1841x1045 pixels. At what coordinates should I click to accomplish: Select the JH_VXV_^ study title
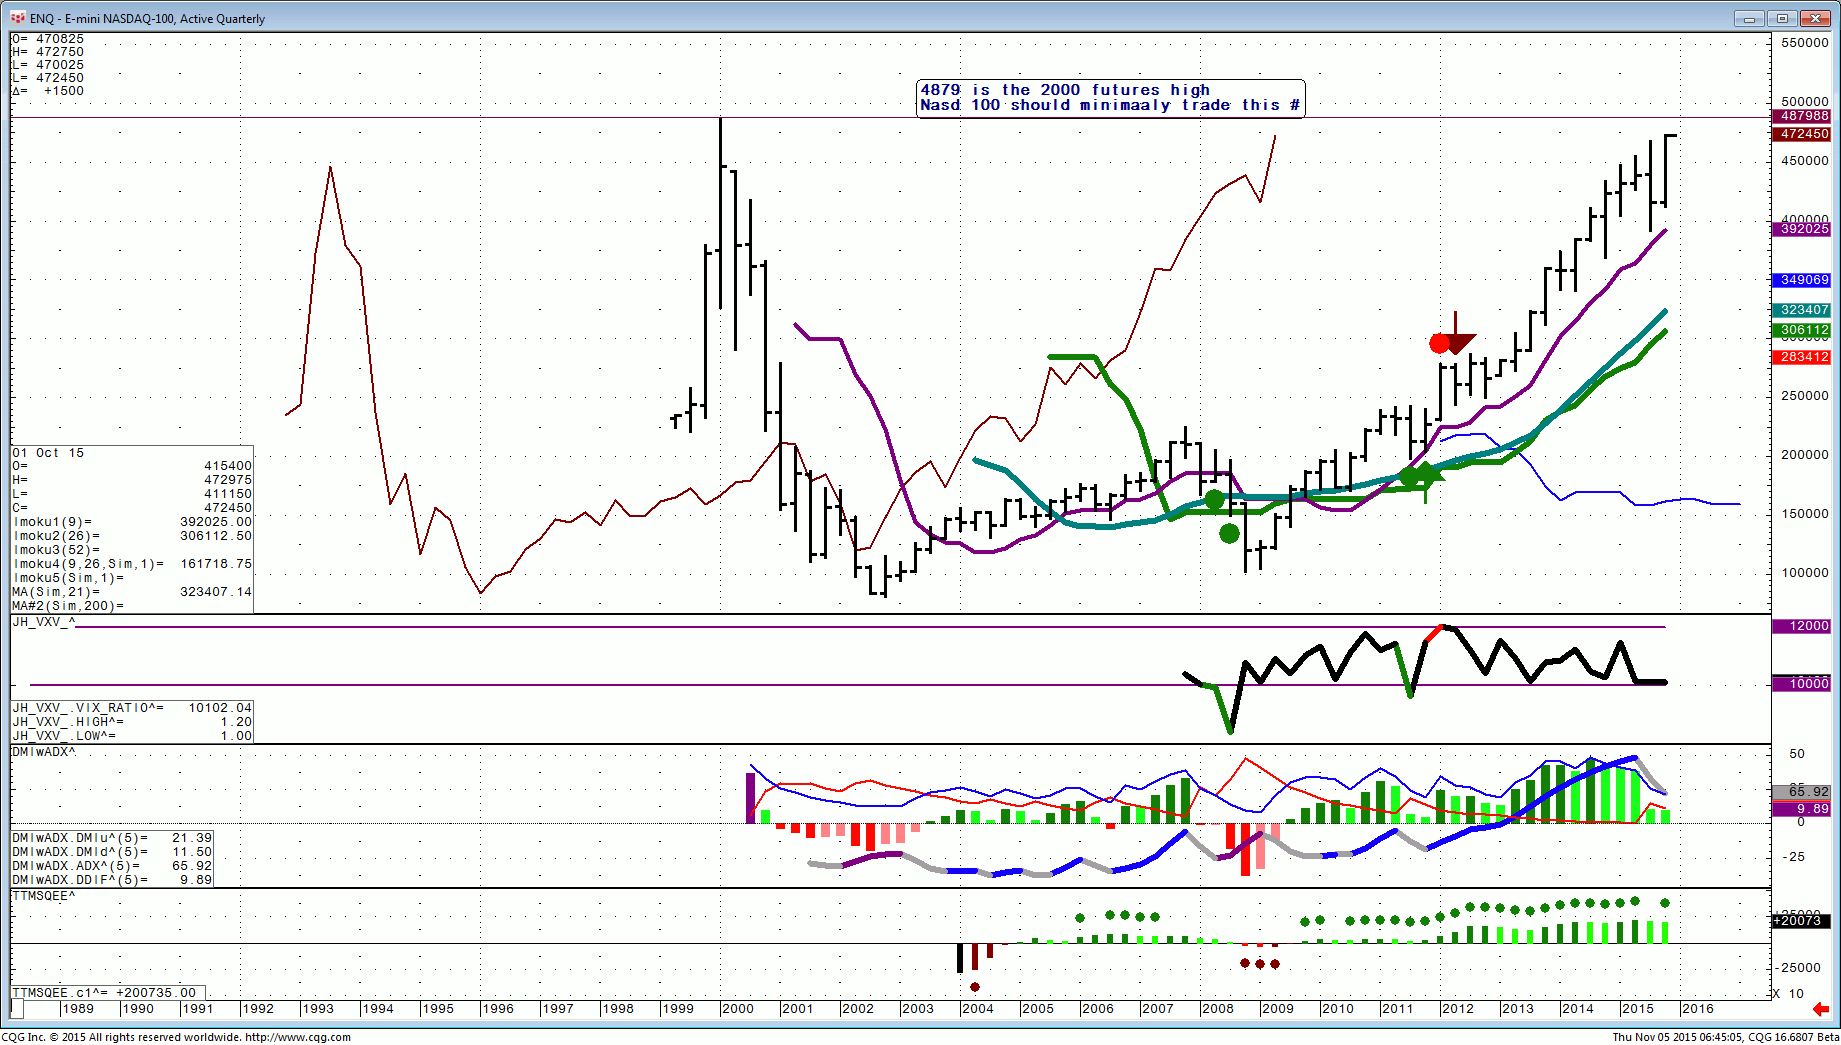(x=43, y=622)
